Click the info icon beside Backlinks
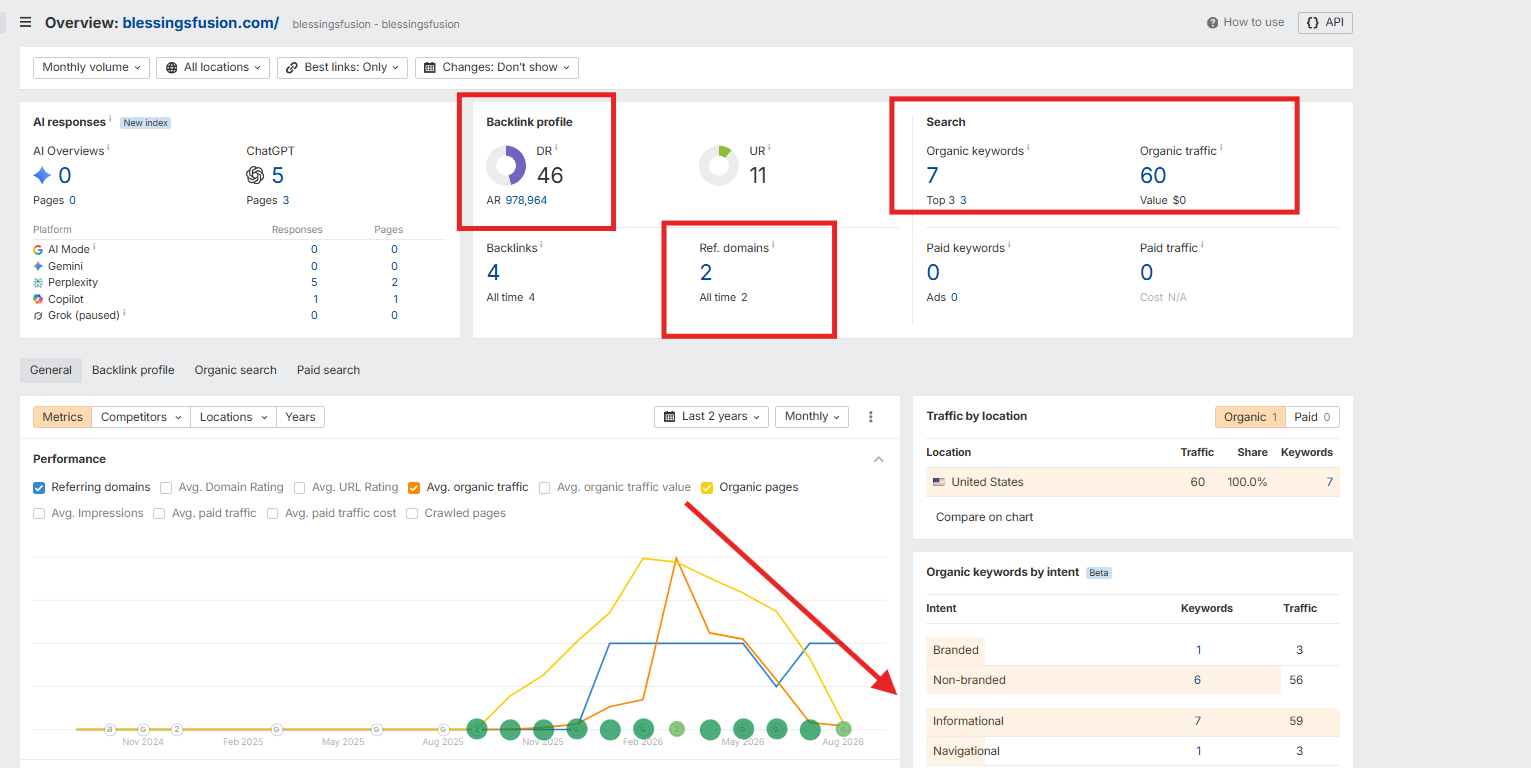 pos(542,246)
